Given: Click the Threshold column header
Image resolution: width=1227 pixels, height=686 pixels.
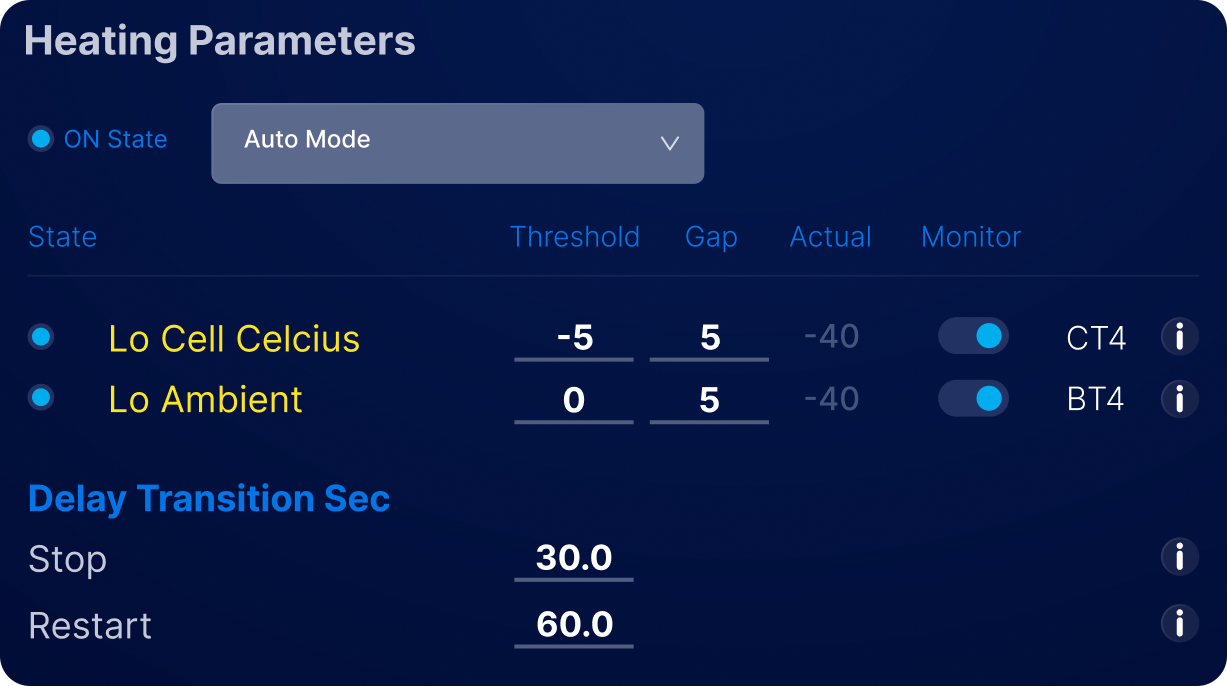Looking at the screenshot, I should tap(575, 237).
